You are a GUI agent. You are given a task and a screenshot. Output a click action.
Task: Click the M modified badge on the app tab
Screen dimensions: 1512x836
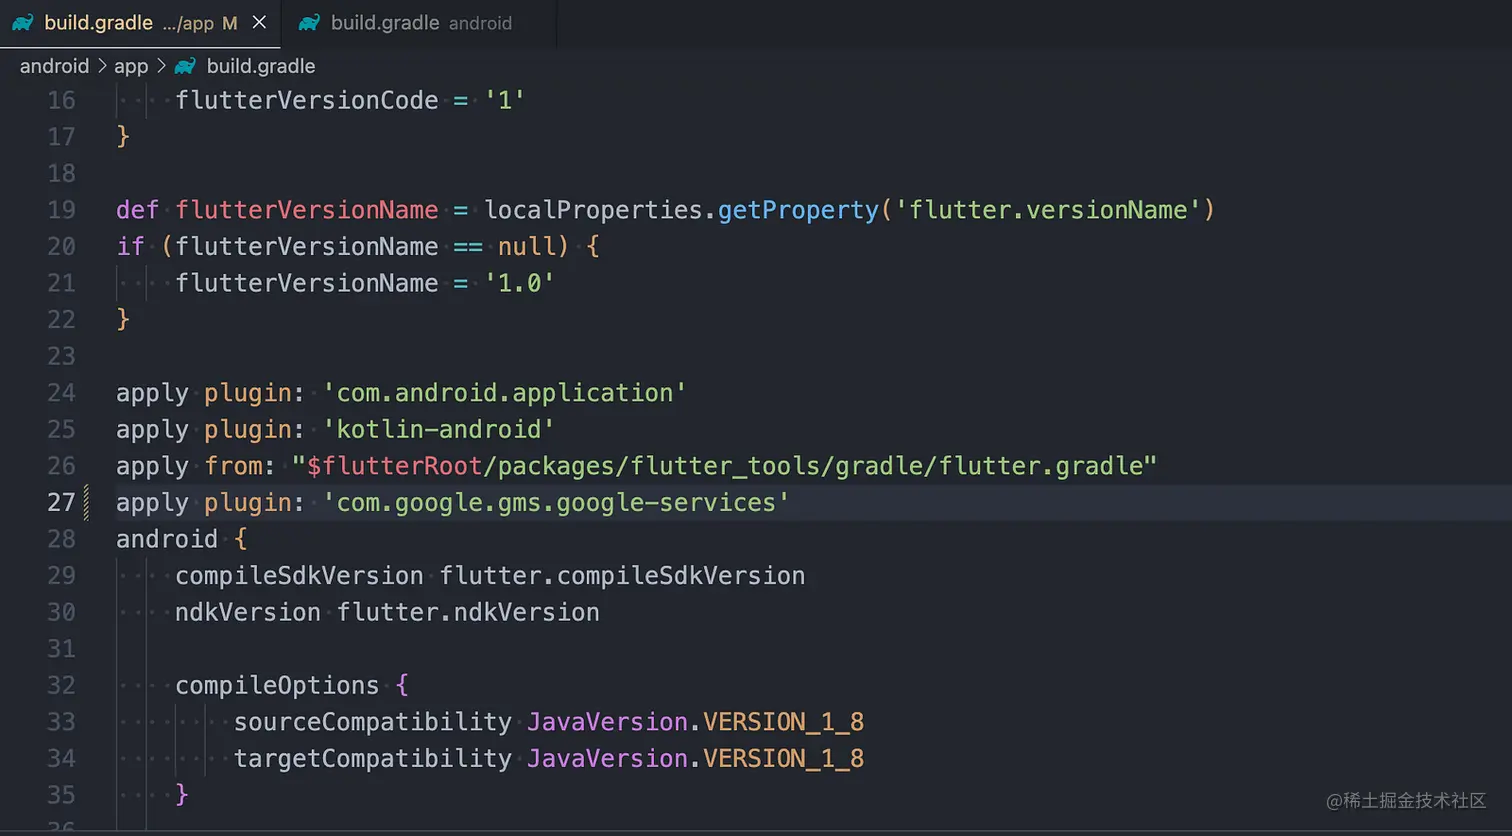click(x=230, y=23)
